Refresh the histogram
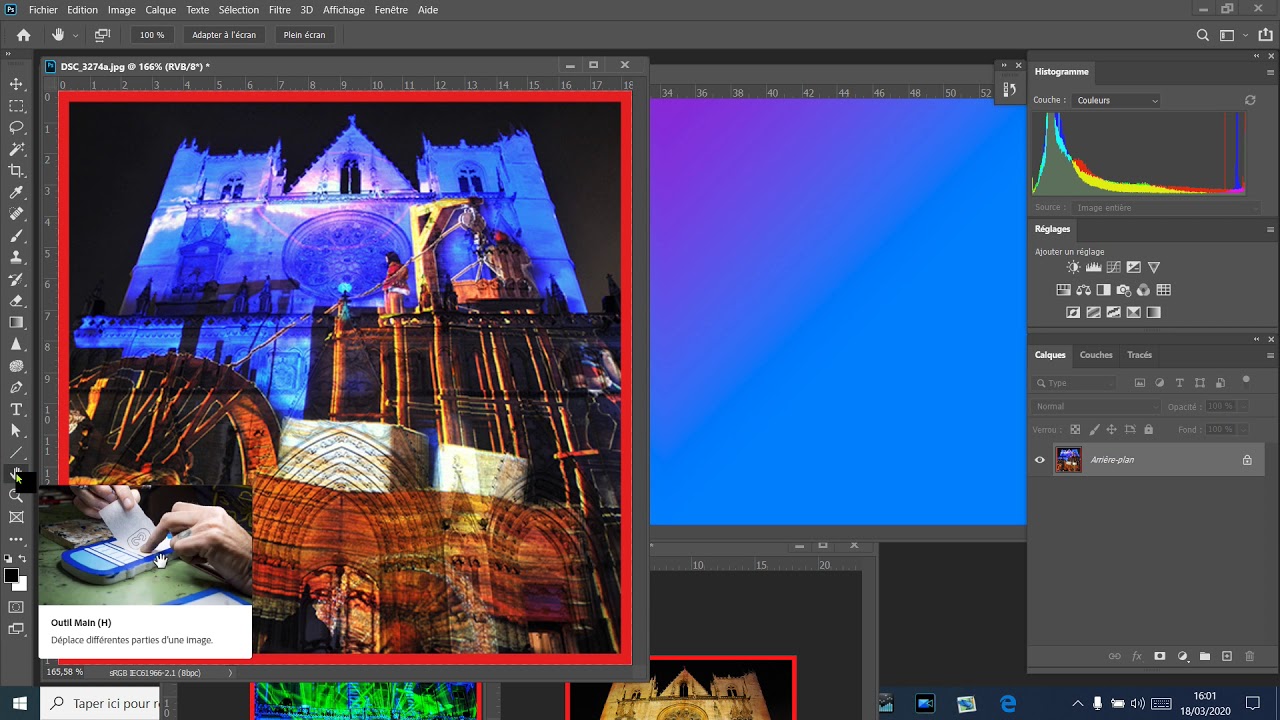 point(1250,100)
